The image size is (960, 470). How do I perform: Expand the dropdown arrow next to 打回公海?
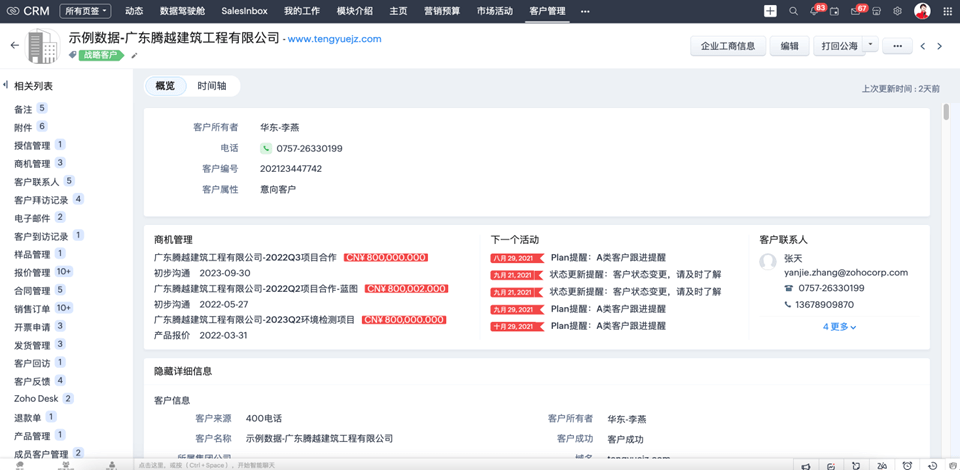(x=871, y=45)
